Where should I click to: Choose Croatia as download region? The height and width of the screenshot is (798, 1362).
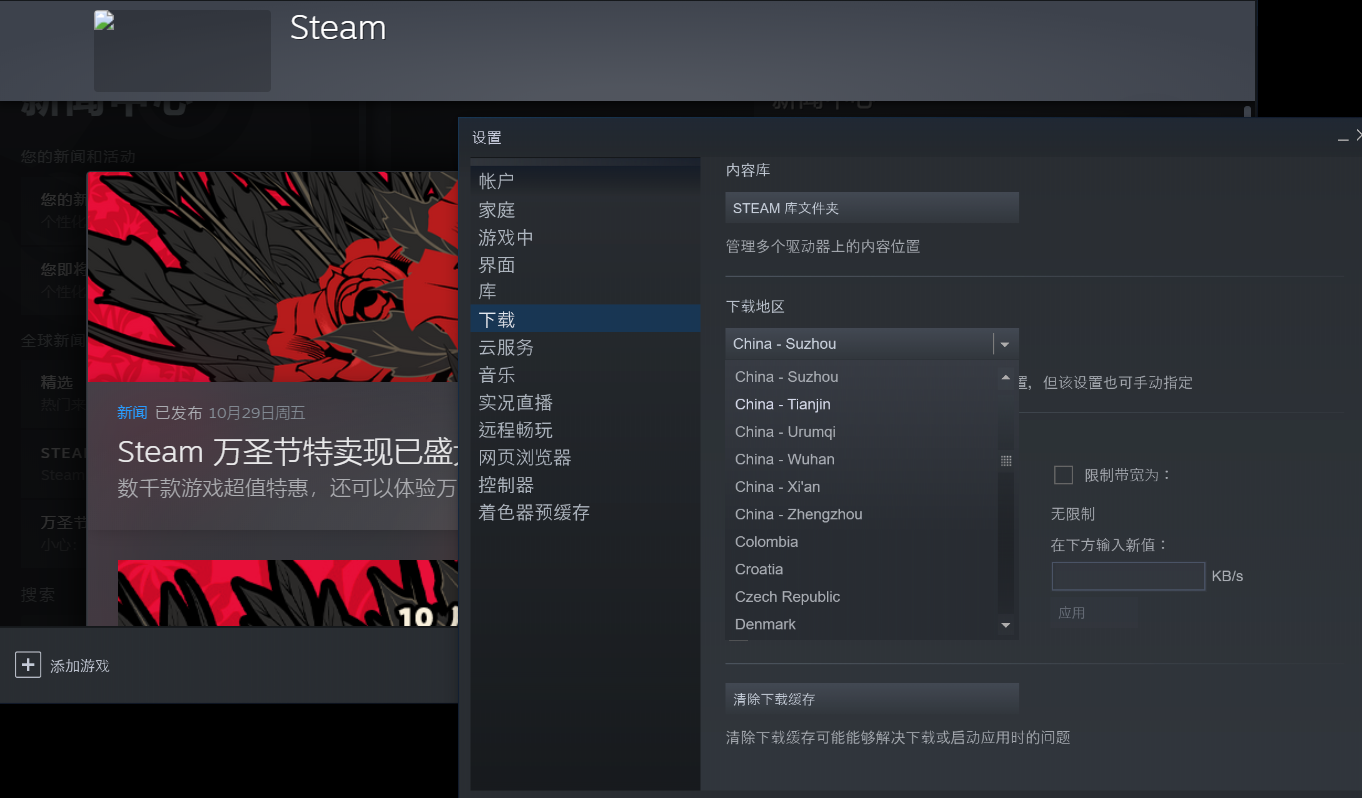coord(861,569)
